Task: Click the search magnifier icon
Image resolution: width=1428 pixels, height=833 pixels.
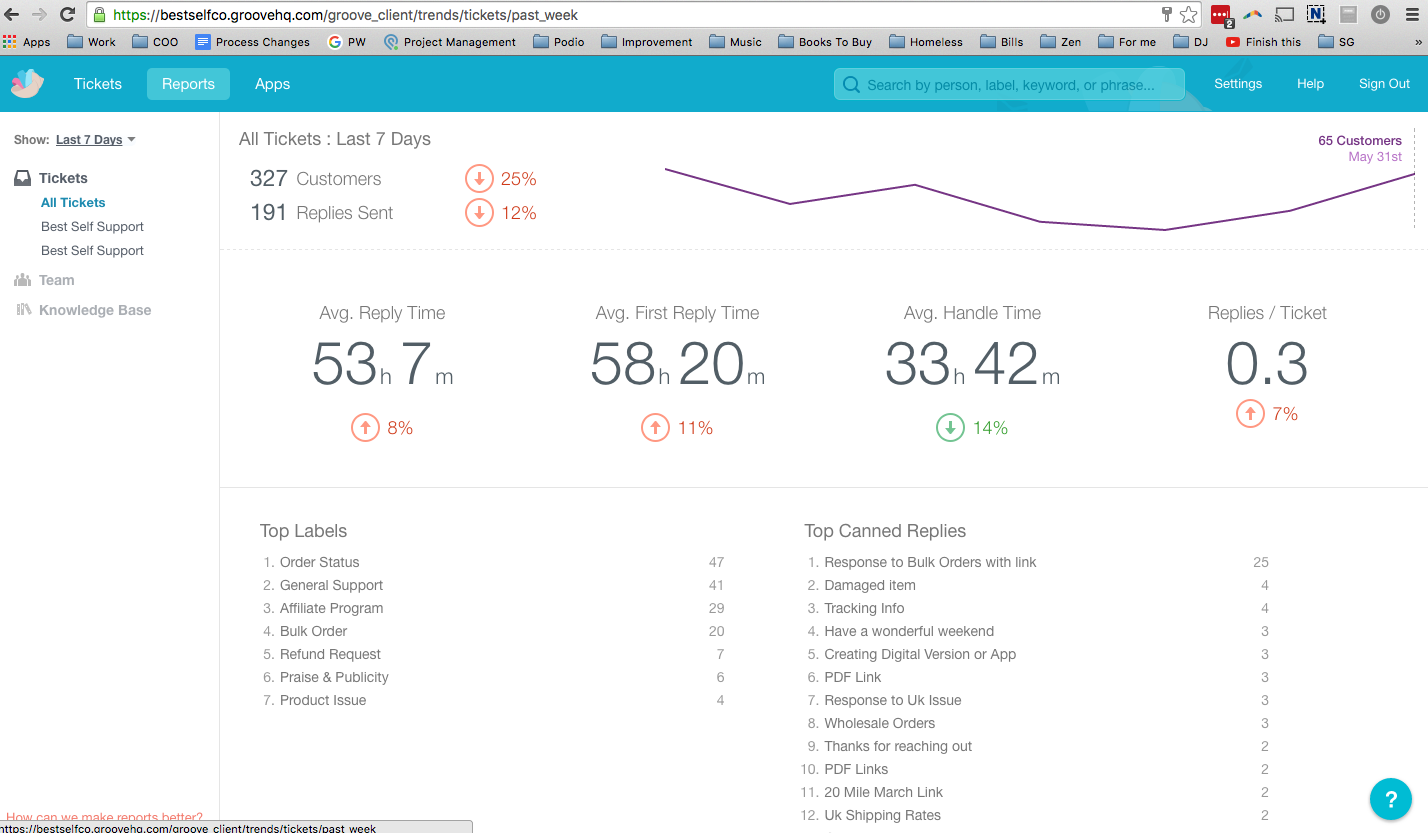Action: (851, 84)
